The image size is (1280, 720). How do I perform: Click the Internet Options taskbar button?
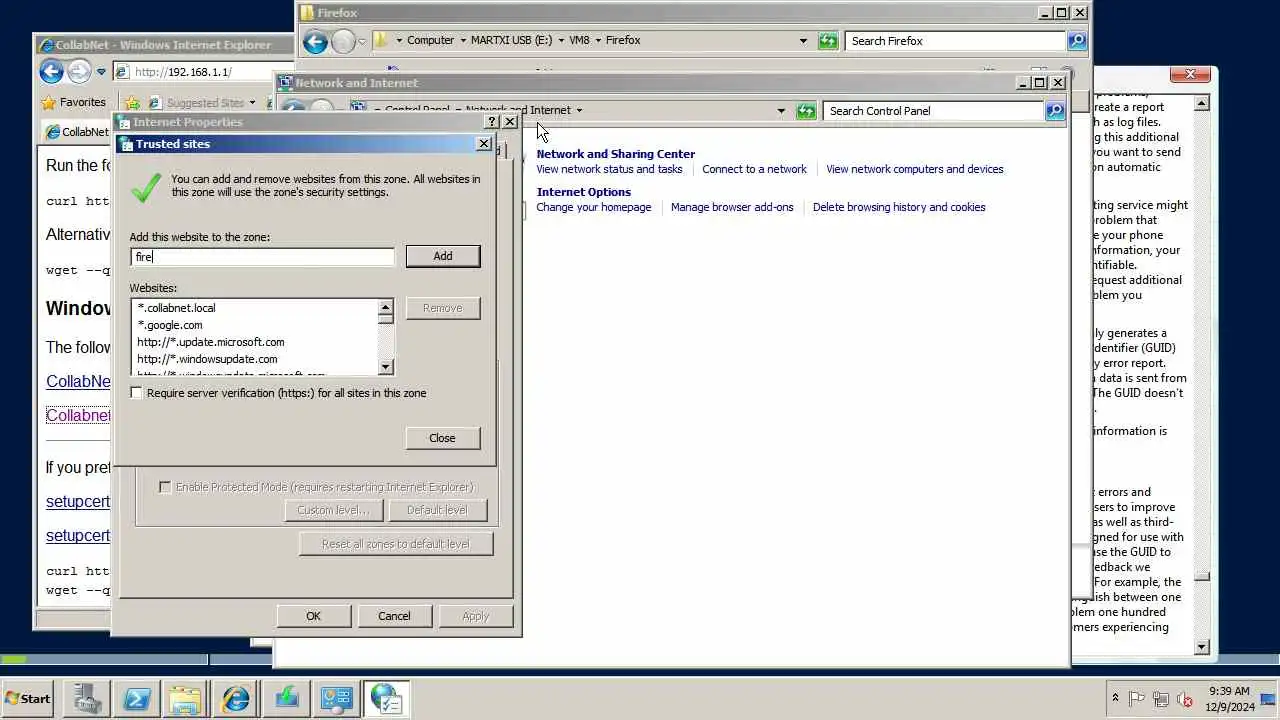coord(386,698)
